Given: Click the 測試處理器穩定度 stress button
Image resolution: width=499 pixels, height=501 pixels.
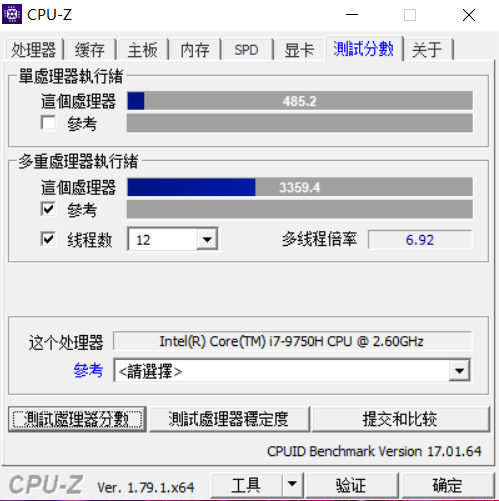Looking at the screenshot, I should [x=229, y=419].
